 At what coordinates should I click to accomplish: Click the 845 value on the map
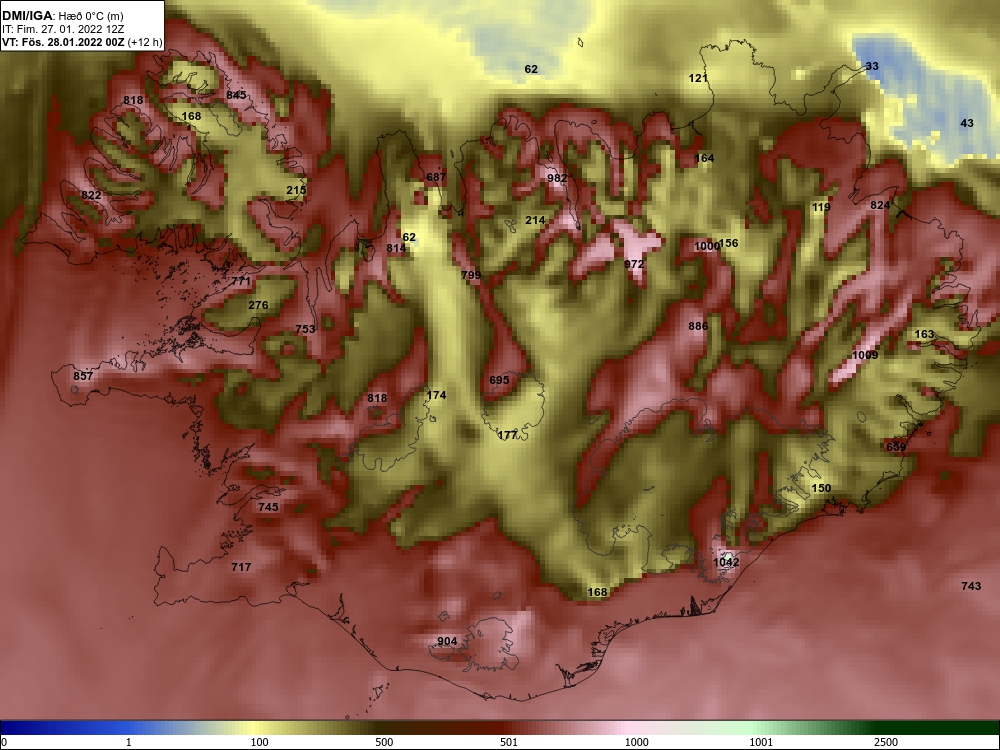[x=236, y=95]
